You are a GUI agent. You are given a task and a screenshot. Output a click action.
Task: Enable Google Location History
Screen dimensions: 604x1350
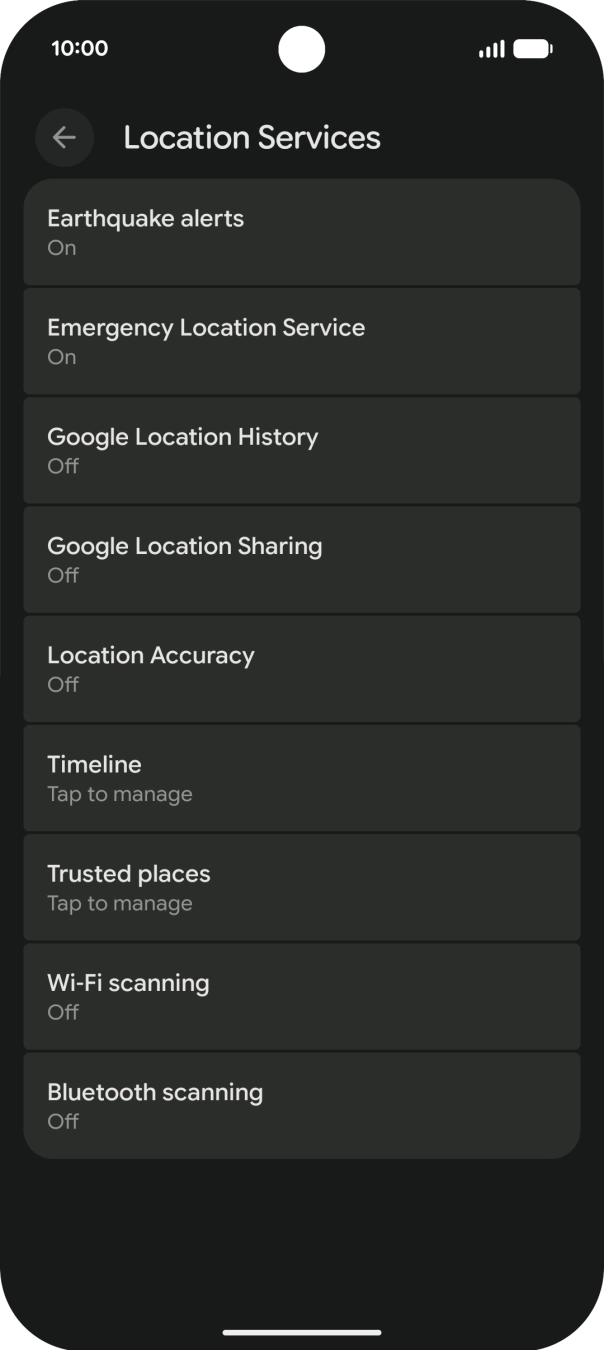(302, 450)
